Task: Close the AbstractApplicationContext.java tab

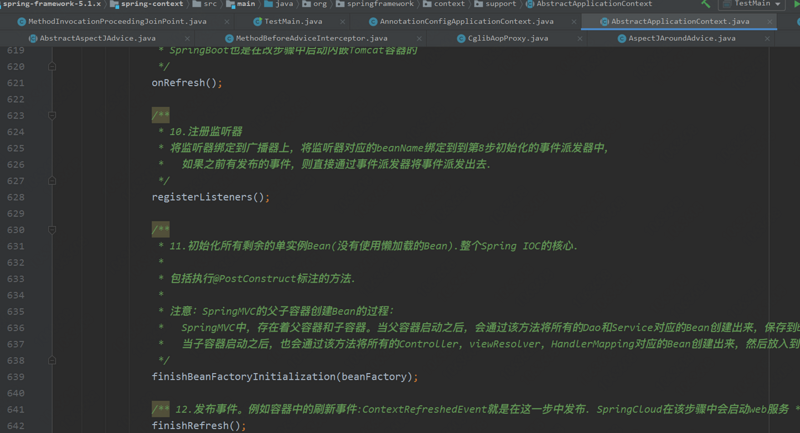Action: [770, 22]
